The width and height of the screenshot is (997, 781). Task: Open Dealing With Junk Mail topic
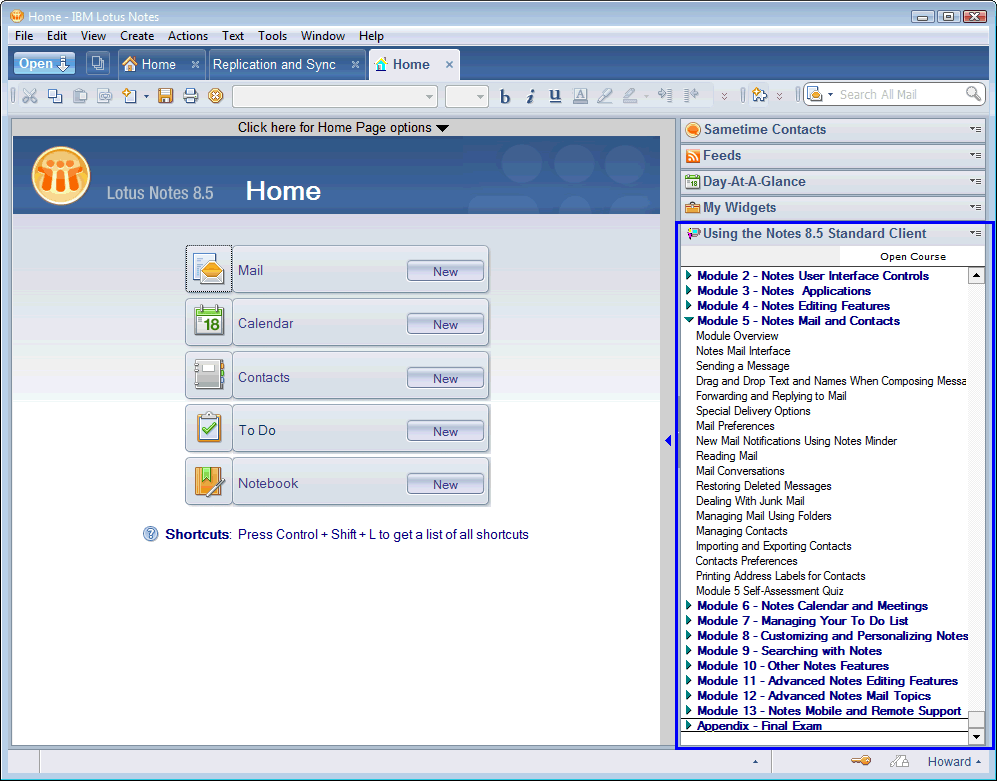click(x=750, y=501)
